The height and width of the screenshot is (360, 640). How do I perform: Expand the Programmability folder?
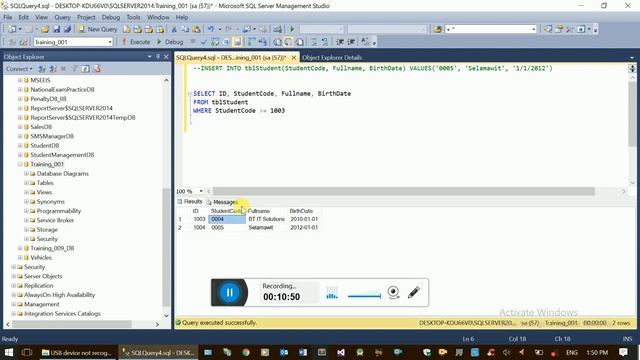(x=26, y=211)
